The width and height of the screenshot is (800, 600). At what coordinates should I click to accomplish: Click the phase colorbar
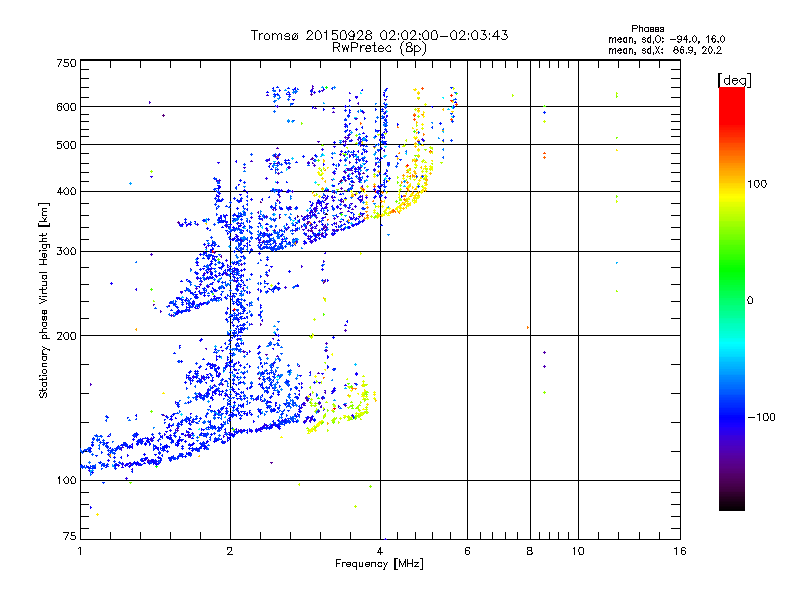click(x=732, y=299)
